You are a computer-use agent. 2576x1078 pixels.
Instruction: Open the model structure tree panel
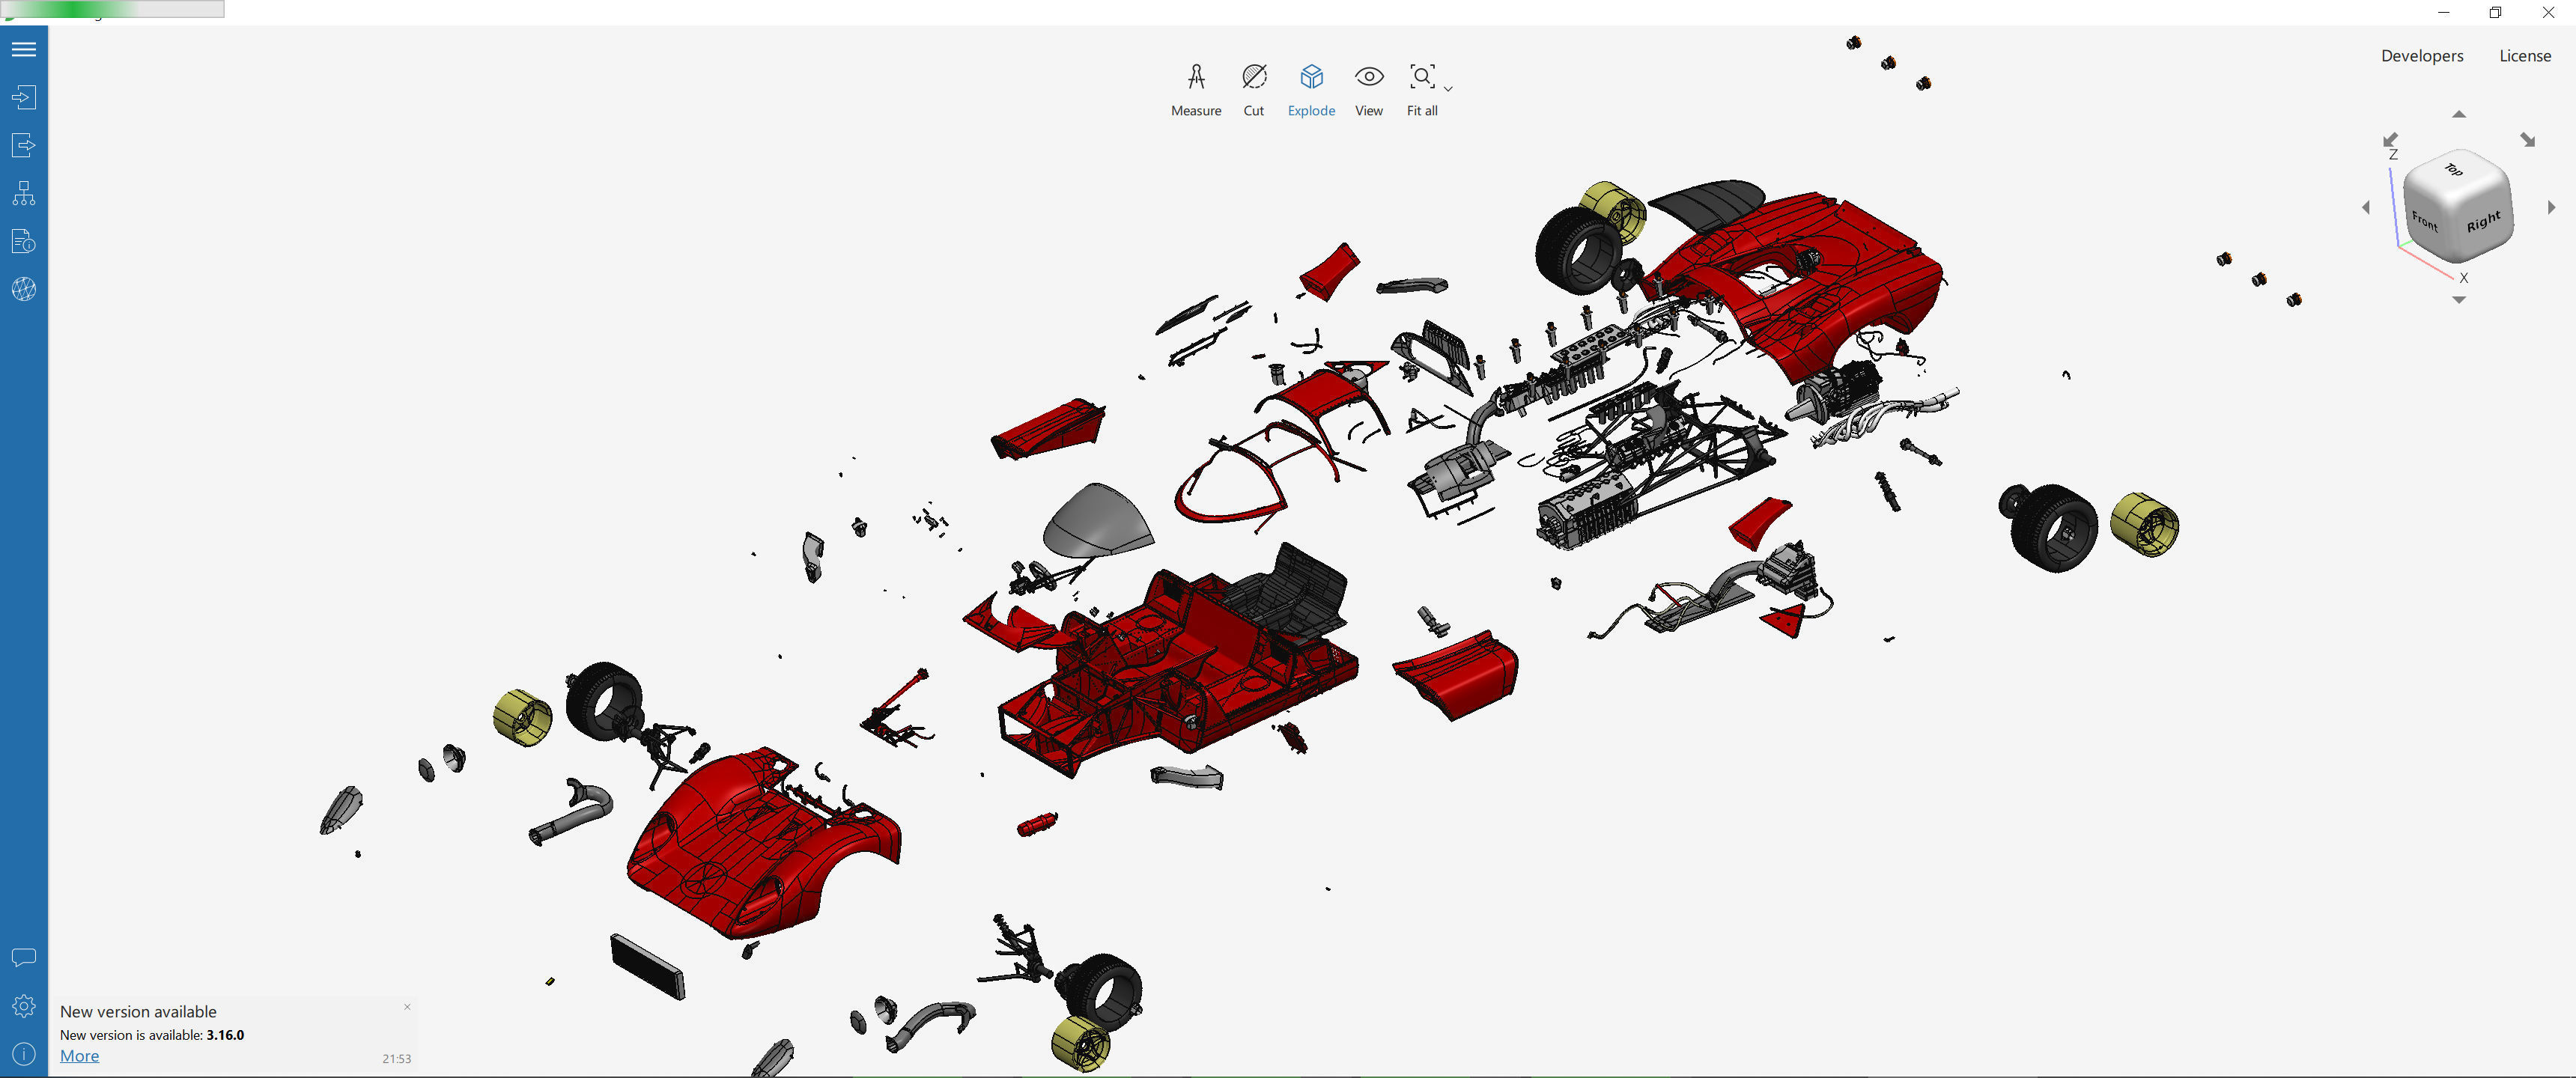[24, 193]
